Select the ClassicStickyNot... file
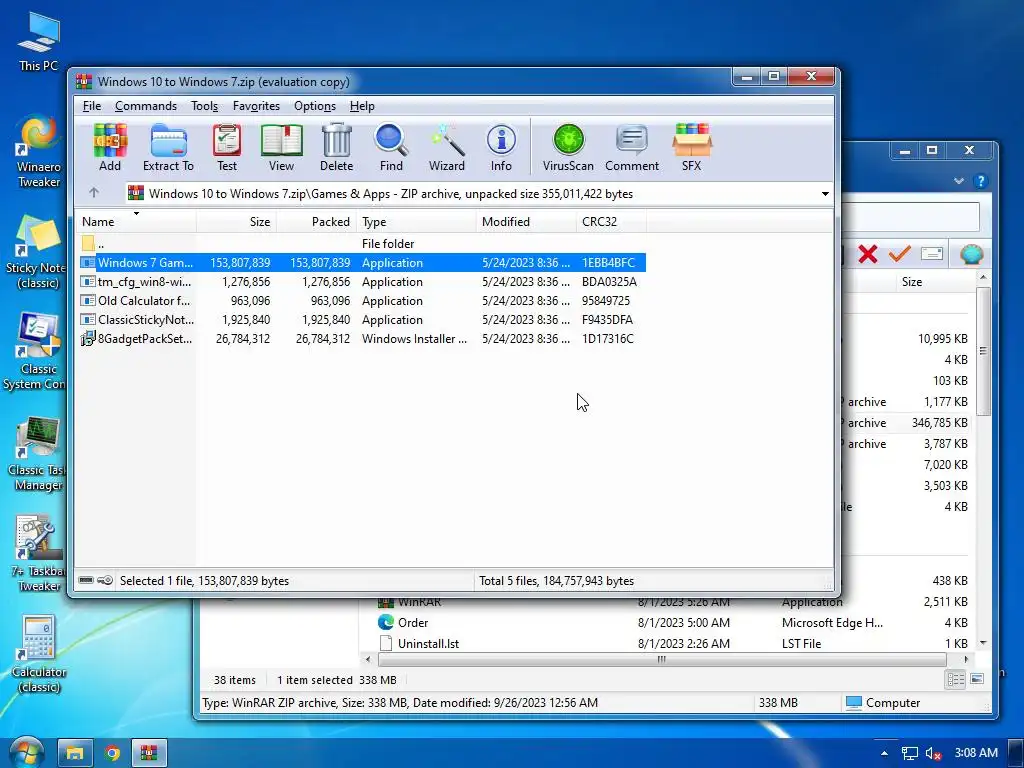The height and width of the screenshot is (768, 1024). click(362, 319)
